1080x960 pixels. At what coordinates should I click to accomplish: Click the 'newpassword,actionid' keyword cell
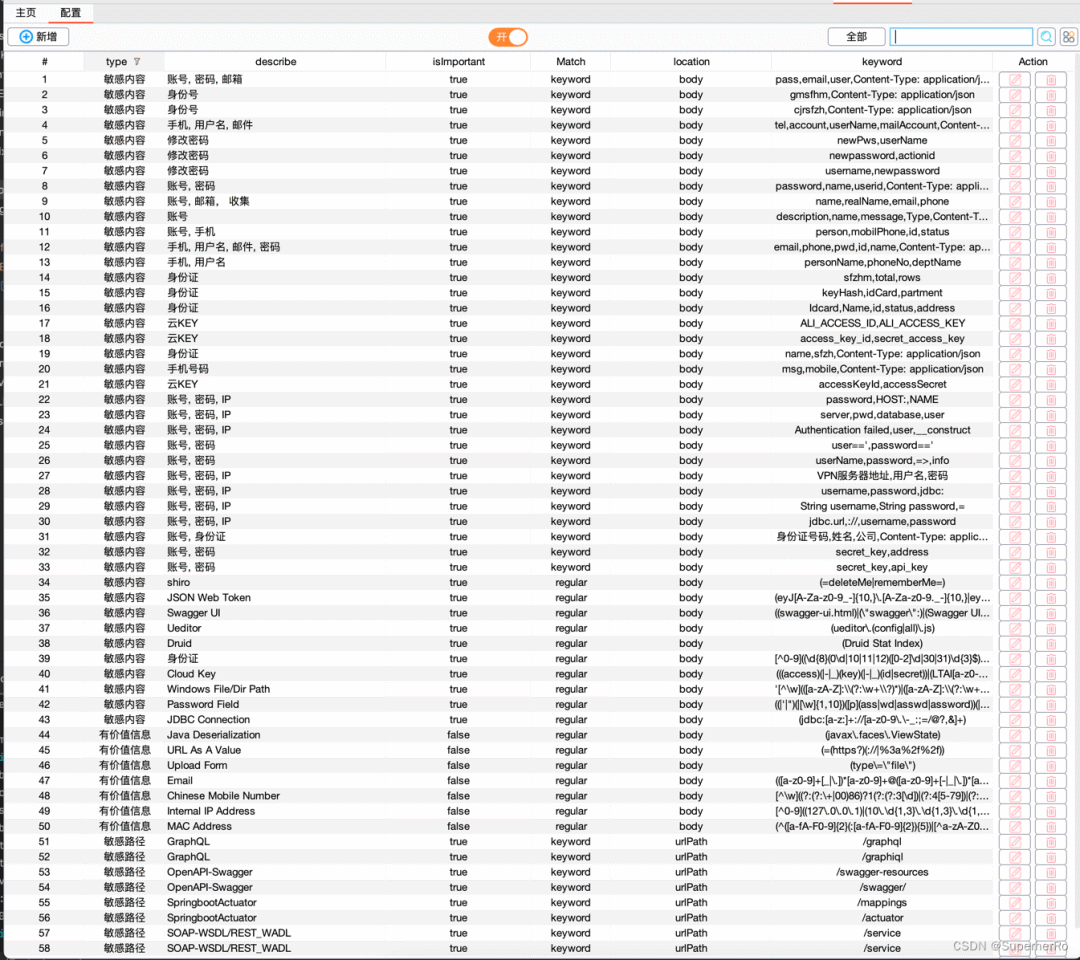[882, 156]
